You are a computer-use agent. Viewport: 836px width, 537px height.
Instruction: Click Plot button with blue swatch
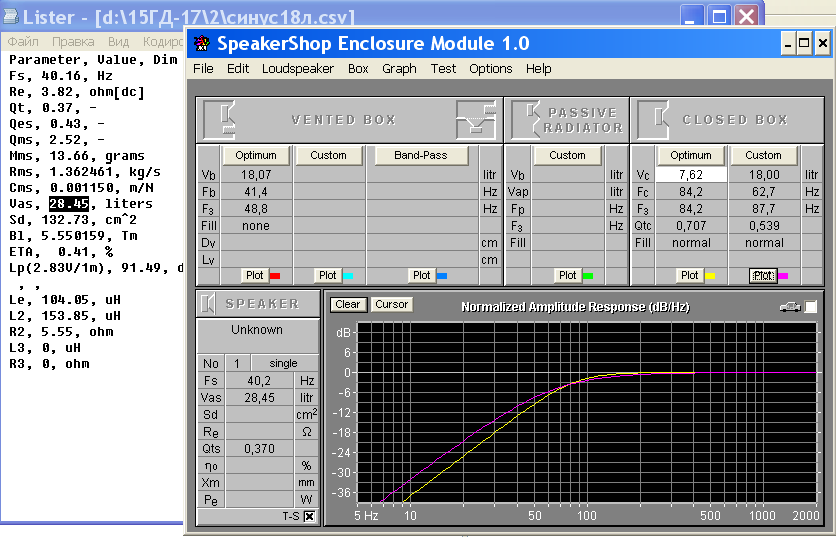pyautogui.click(x=422, y=275)
